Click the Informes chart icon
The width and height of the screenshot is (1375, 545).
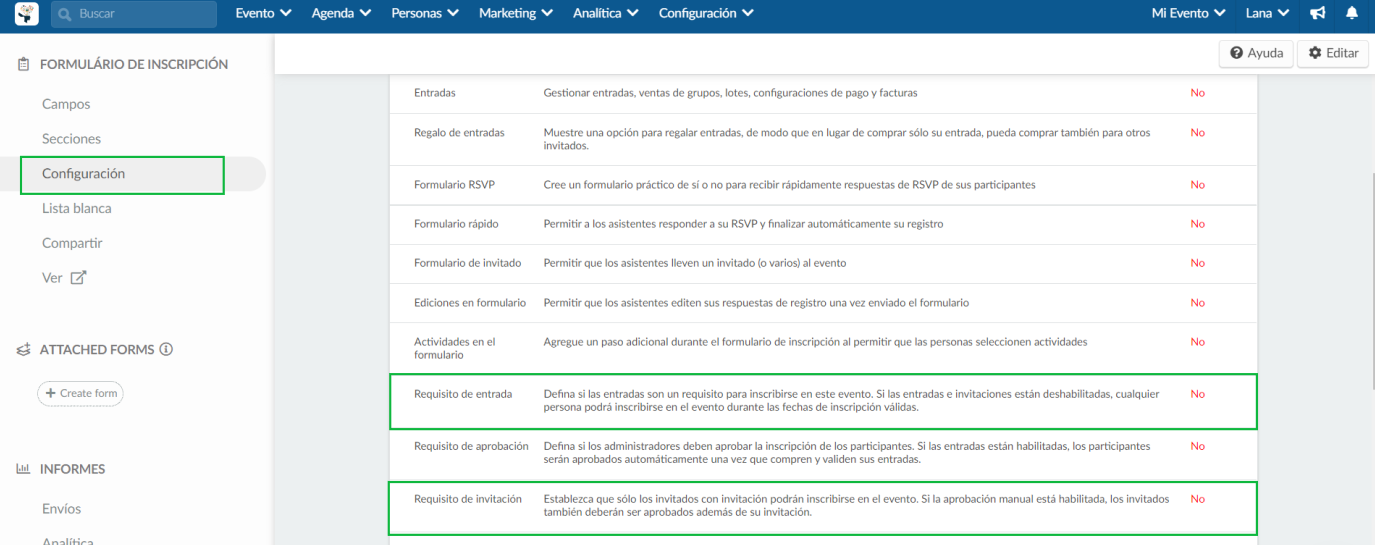[x=23, y=469]
